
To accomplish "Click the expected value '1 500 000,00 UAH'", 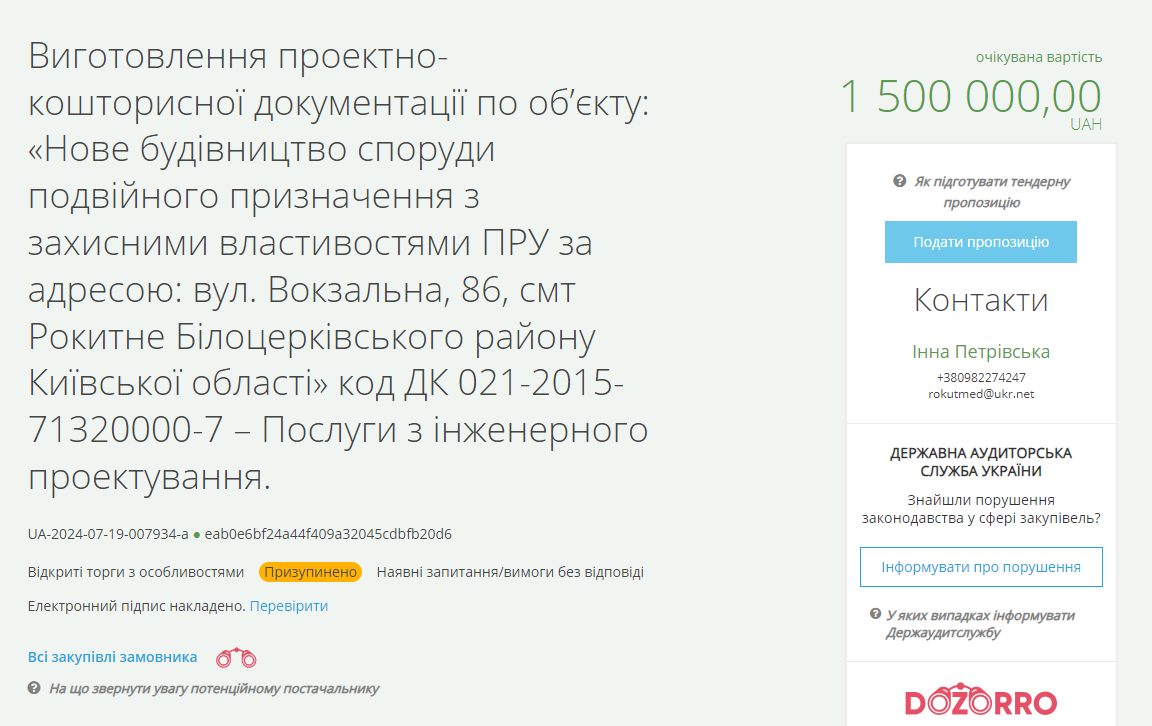I will click(969, 99).
